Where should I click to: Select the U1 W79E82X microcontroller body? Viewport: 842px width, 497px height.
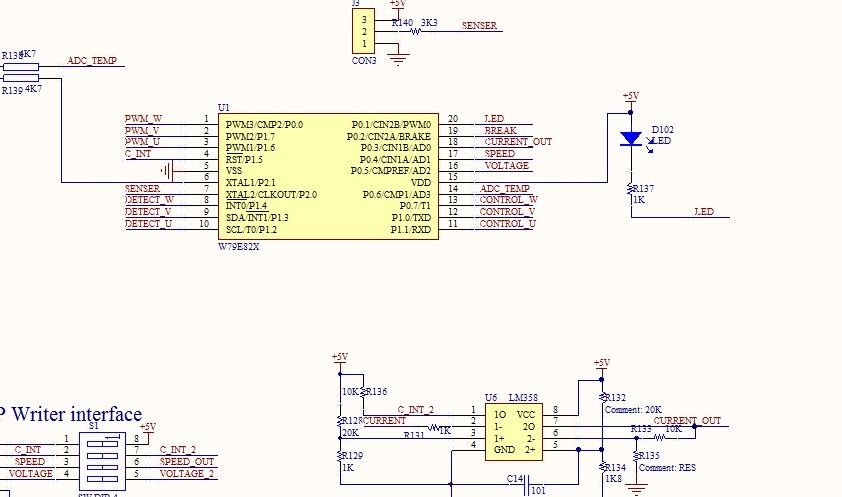point(328,176)
